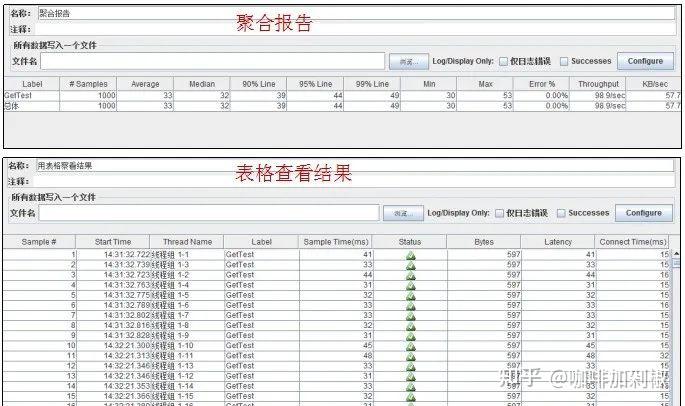Sort by the Throughput column header
This screenshot has width=685, height=406.
598,84
